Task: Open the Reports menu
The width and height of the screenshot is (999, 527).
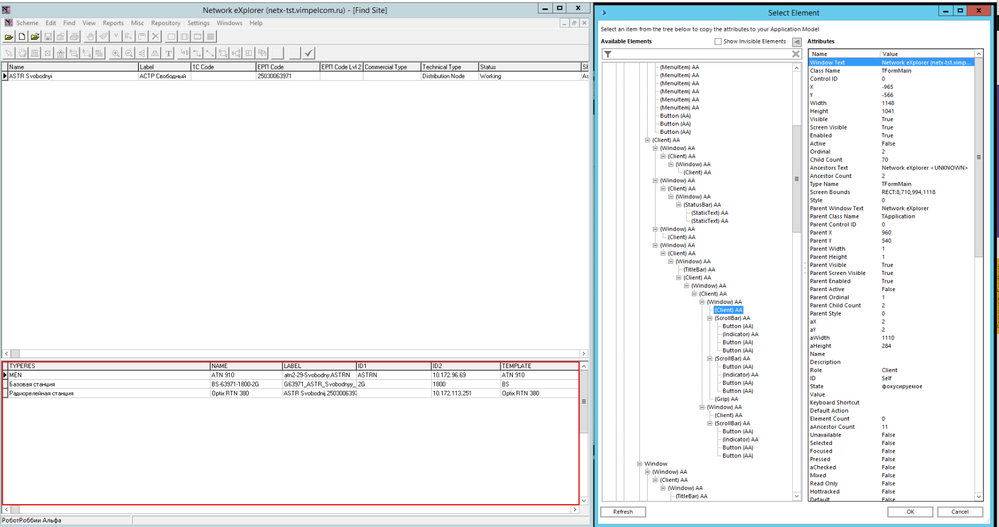Action: pos(113,22)
